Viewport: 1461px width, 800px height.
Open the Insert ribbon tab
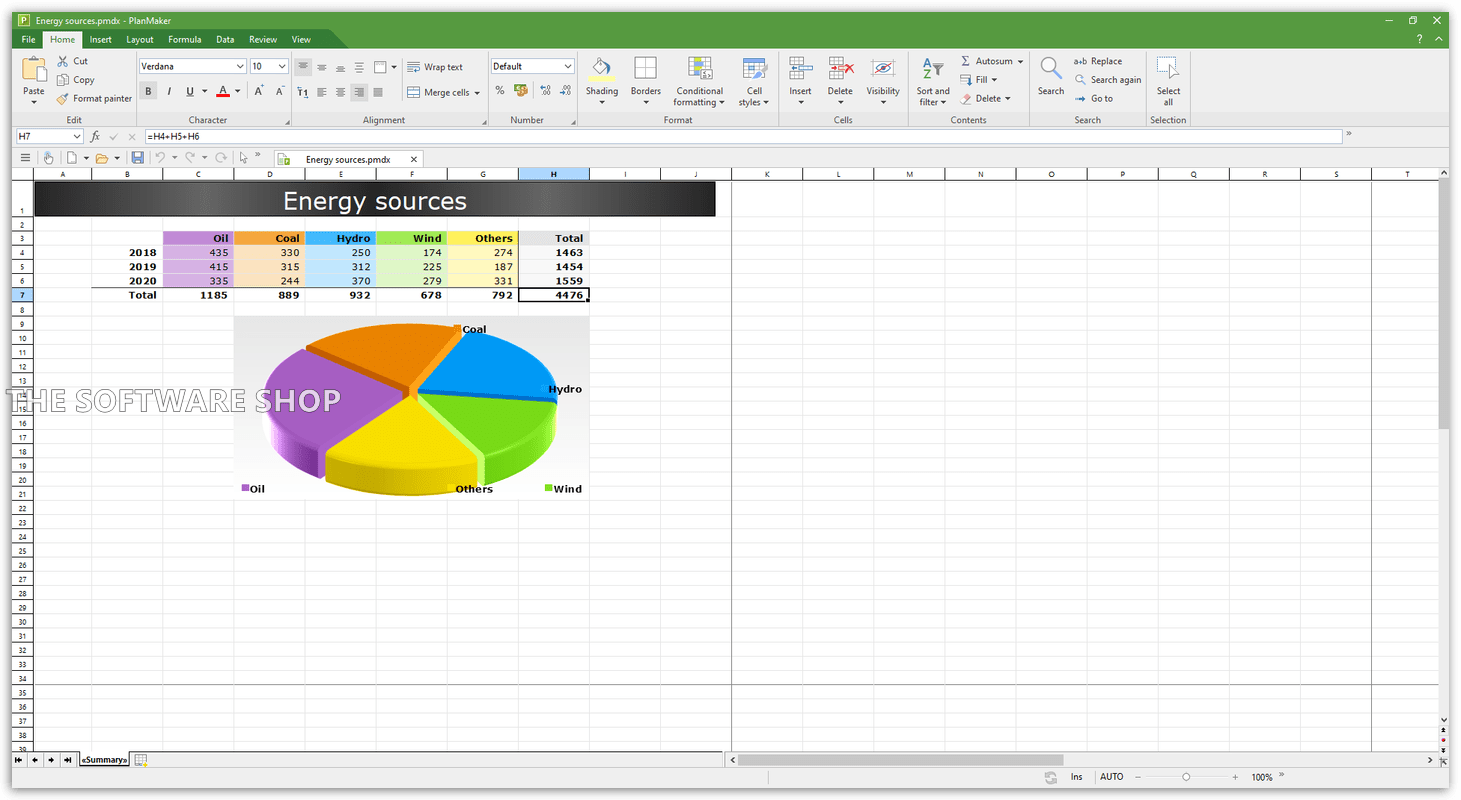[x=100, y=39]
